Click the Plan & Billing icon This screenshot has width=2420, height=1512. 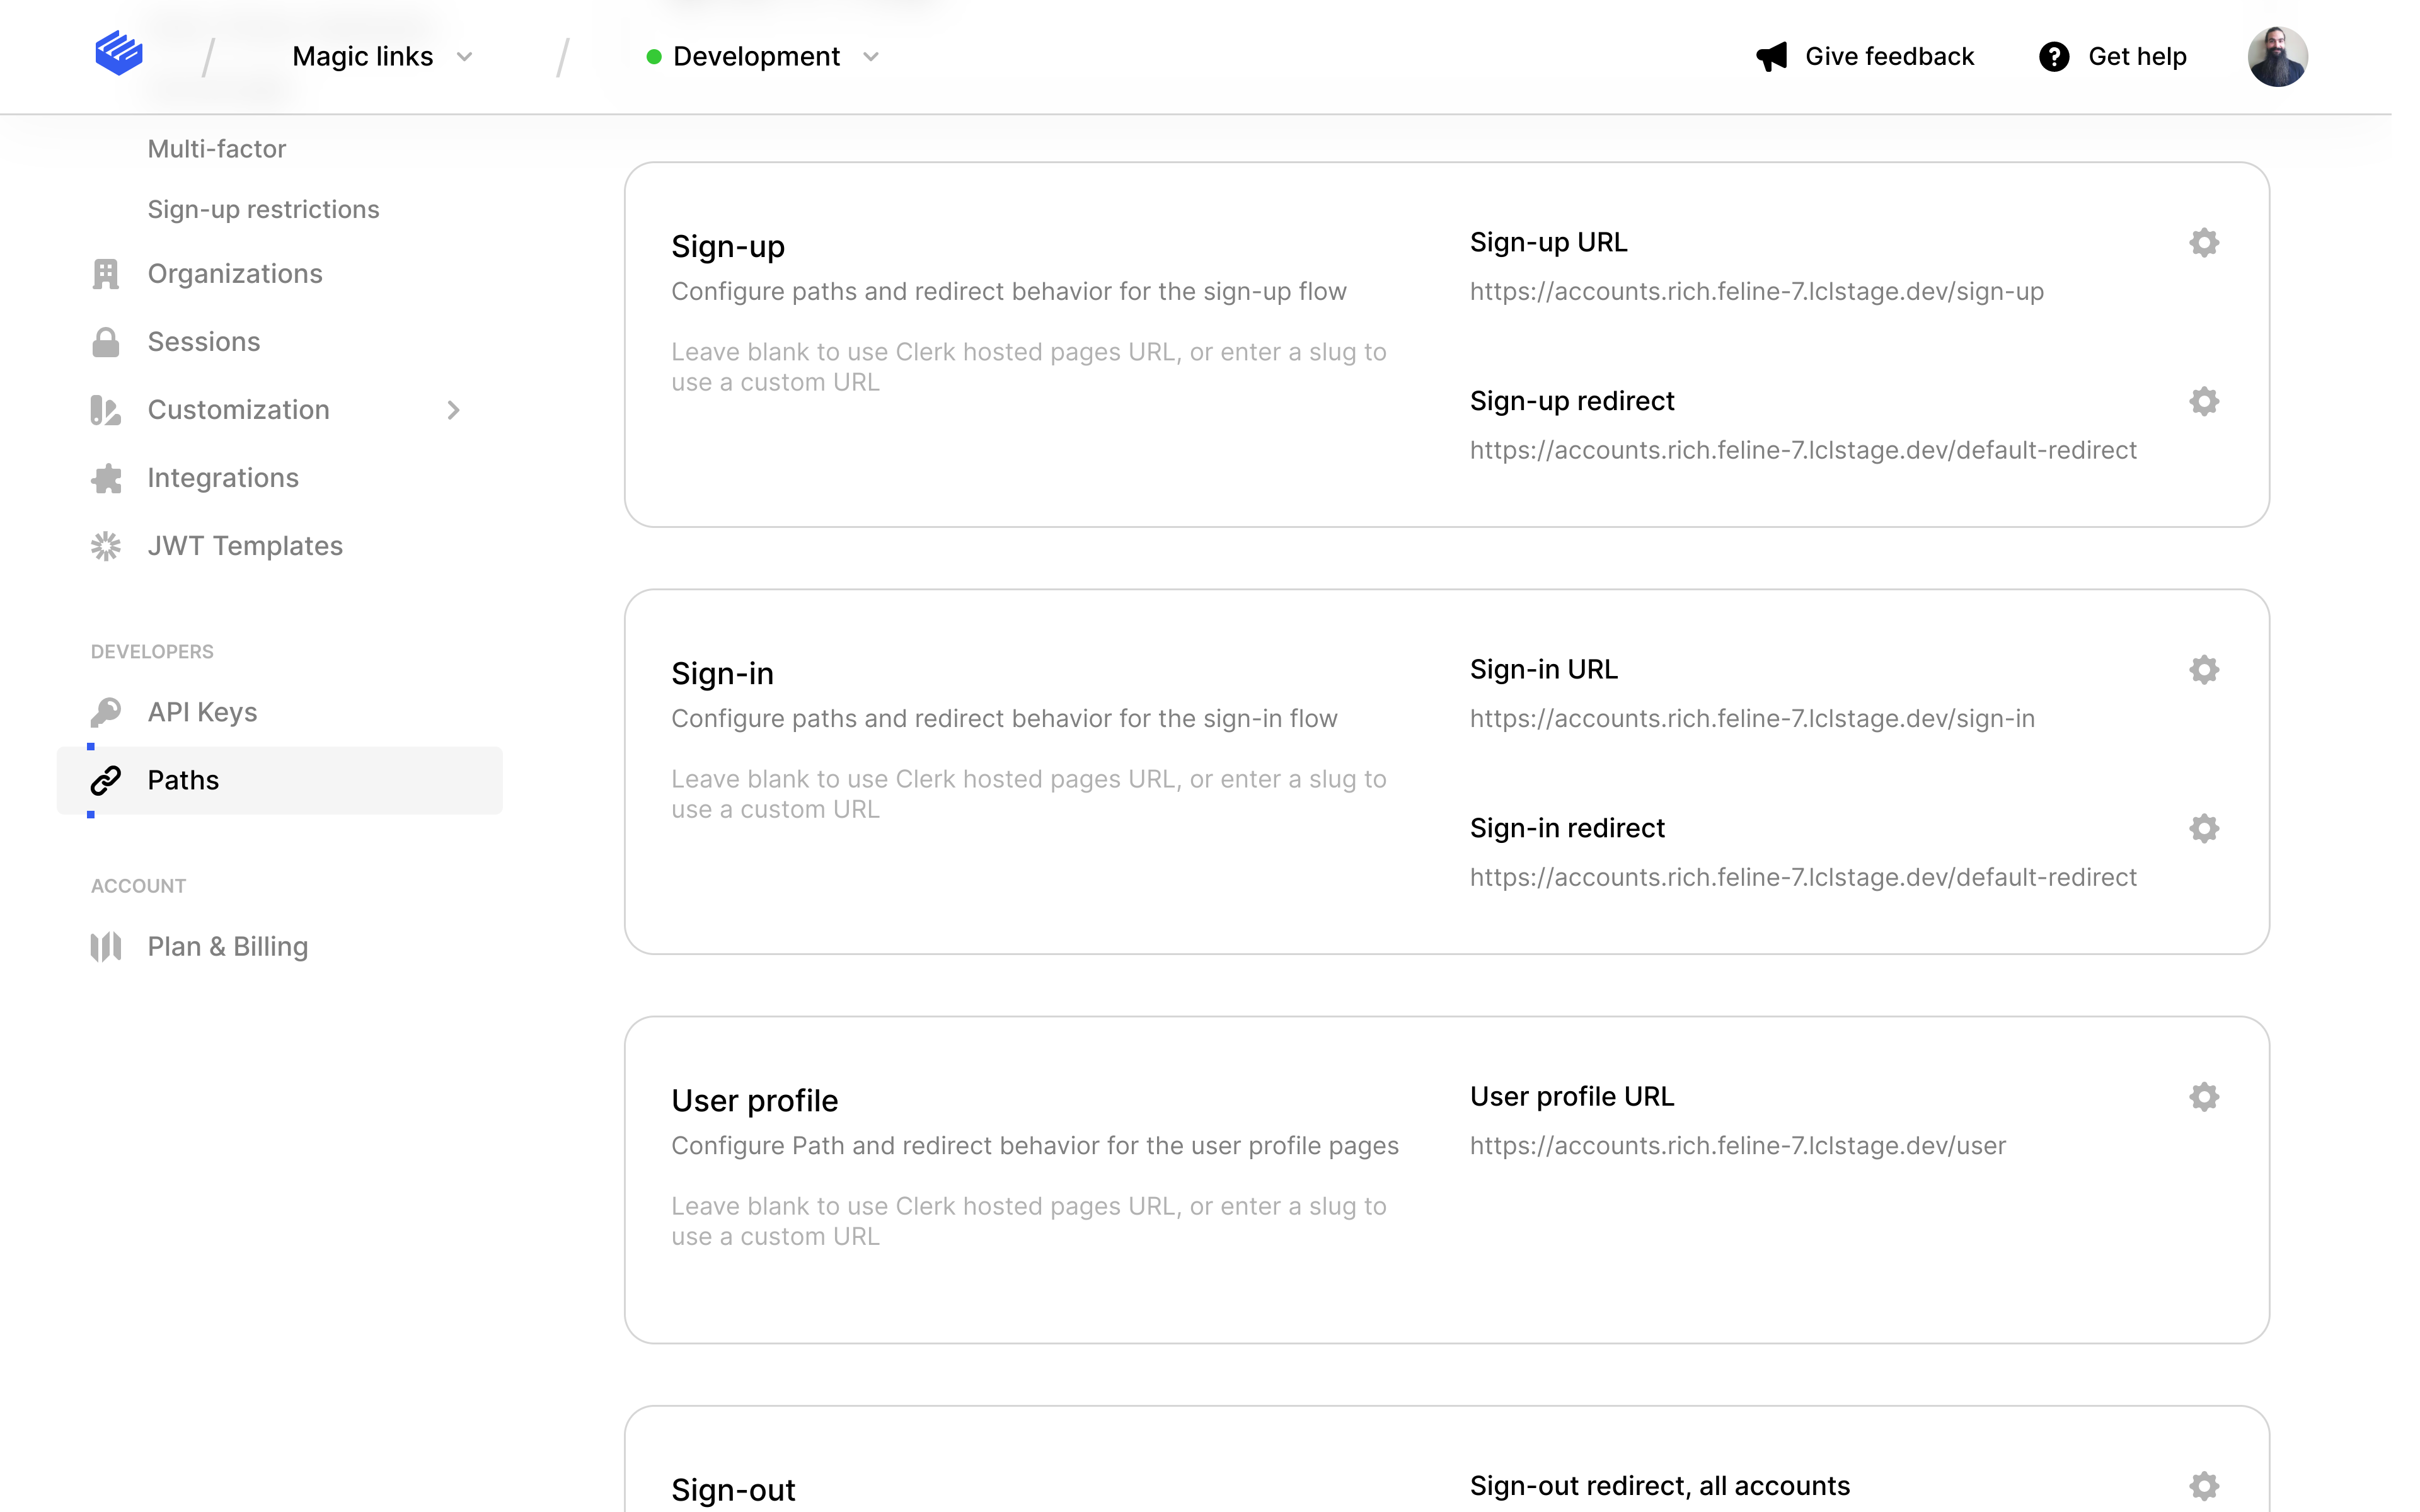coord(106,946)
